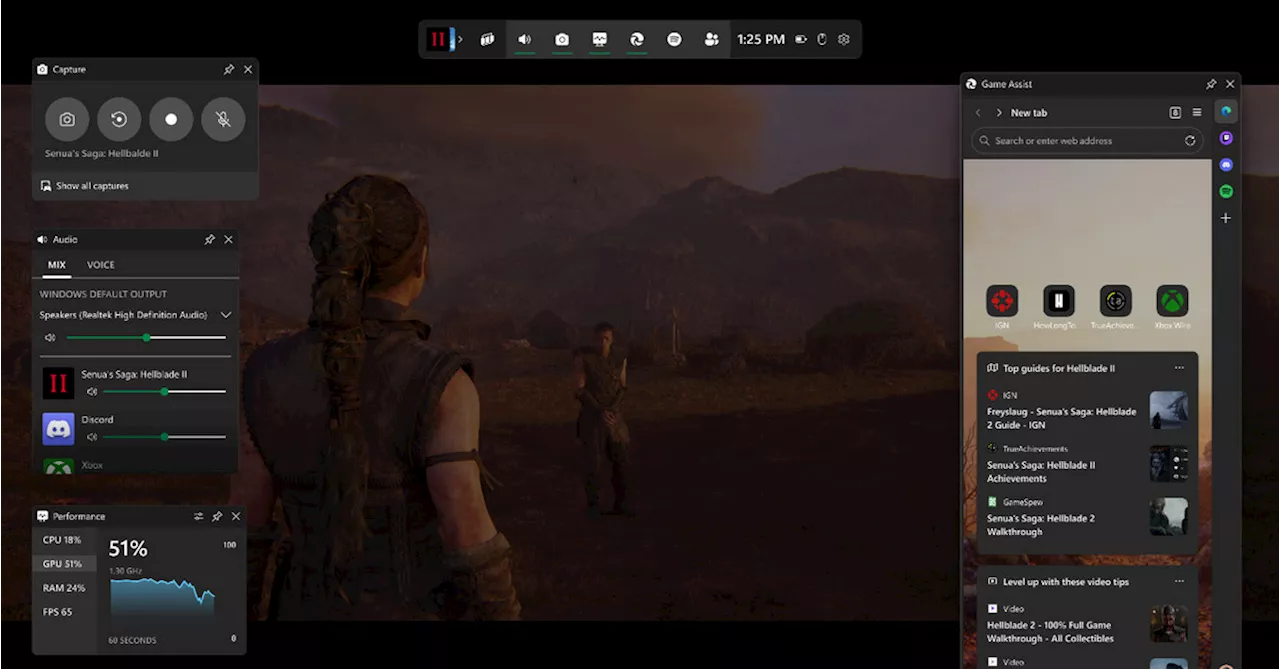Image resolution: width=1280 pixels, height=669 pixels.
Task: Adjust the Discord volume slider
Action: click(165, 437)
